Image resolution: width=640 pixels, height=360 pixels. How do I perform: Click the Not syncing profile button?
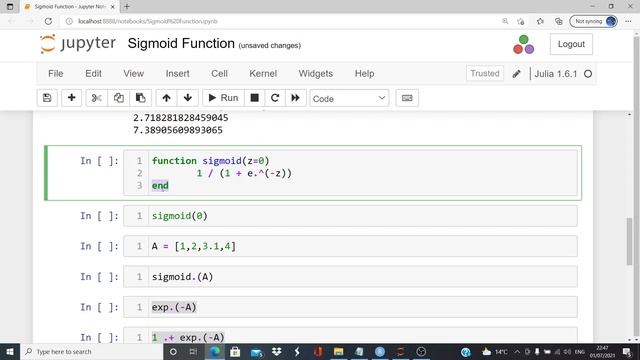[593, 21]
